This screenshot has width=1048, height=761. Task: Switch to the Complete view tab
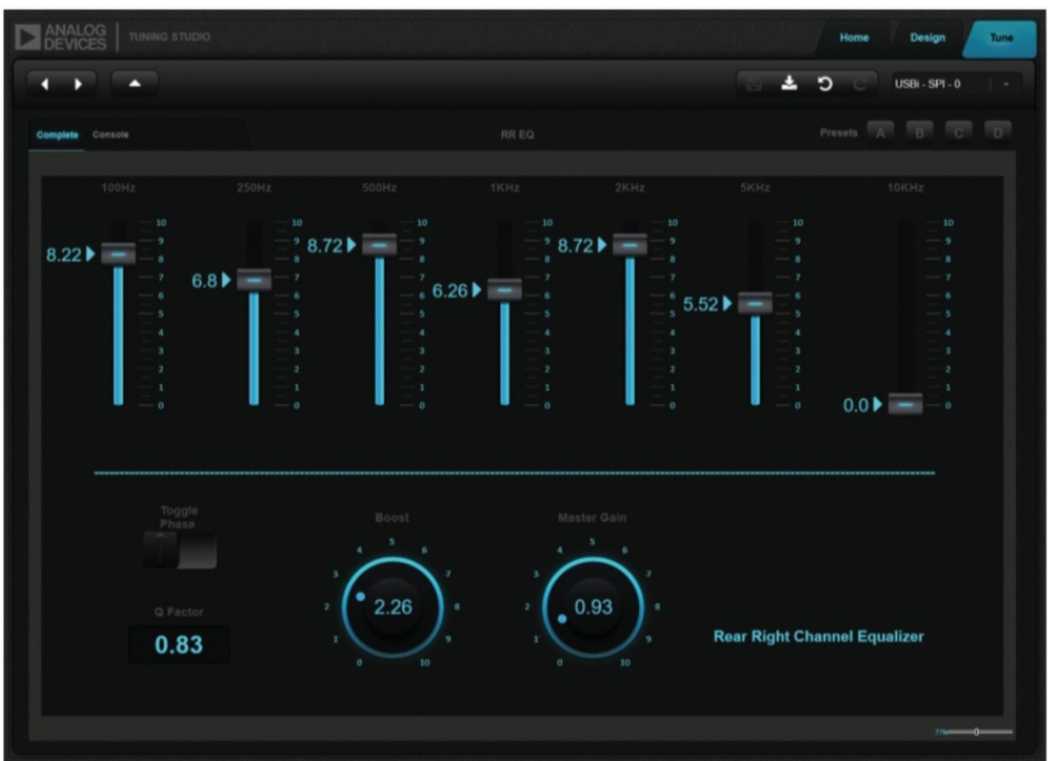pos(57,135)
